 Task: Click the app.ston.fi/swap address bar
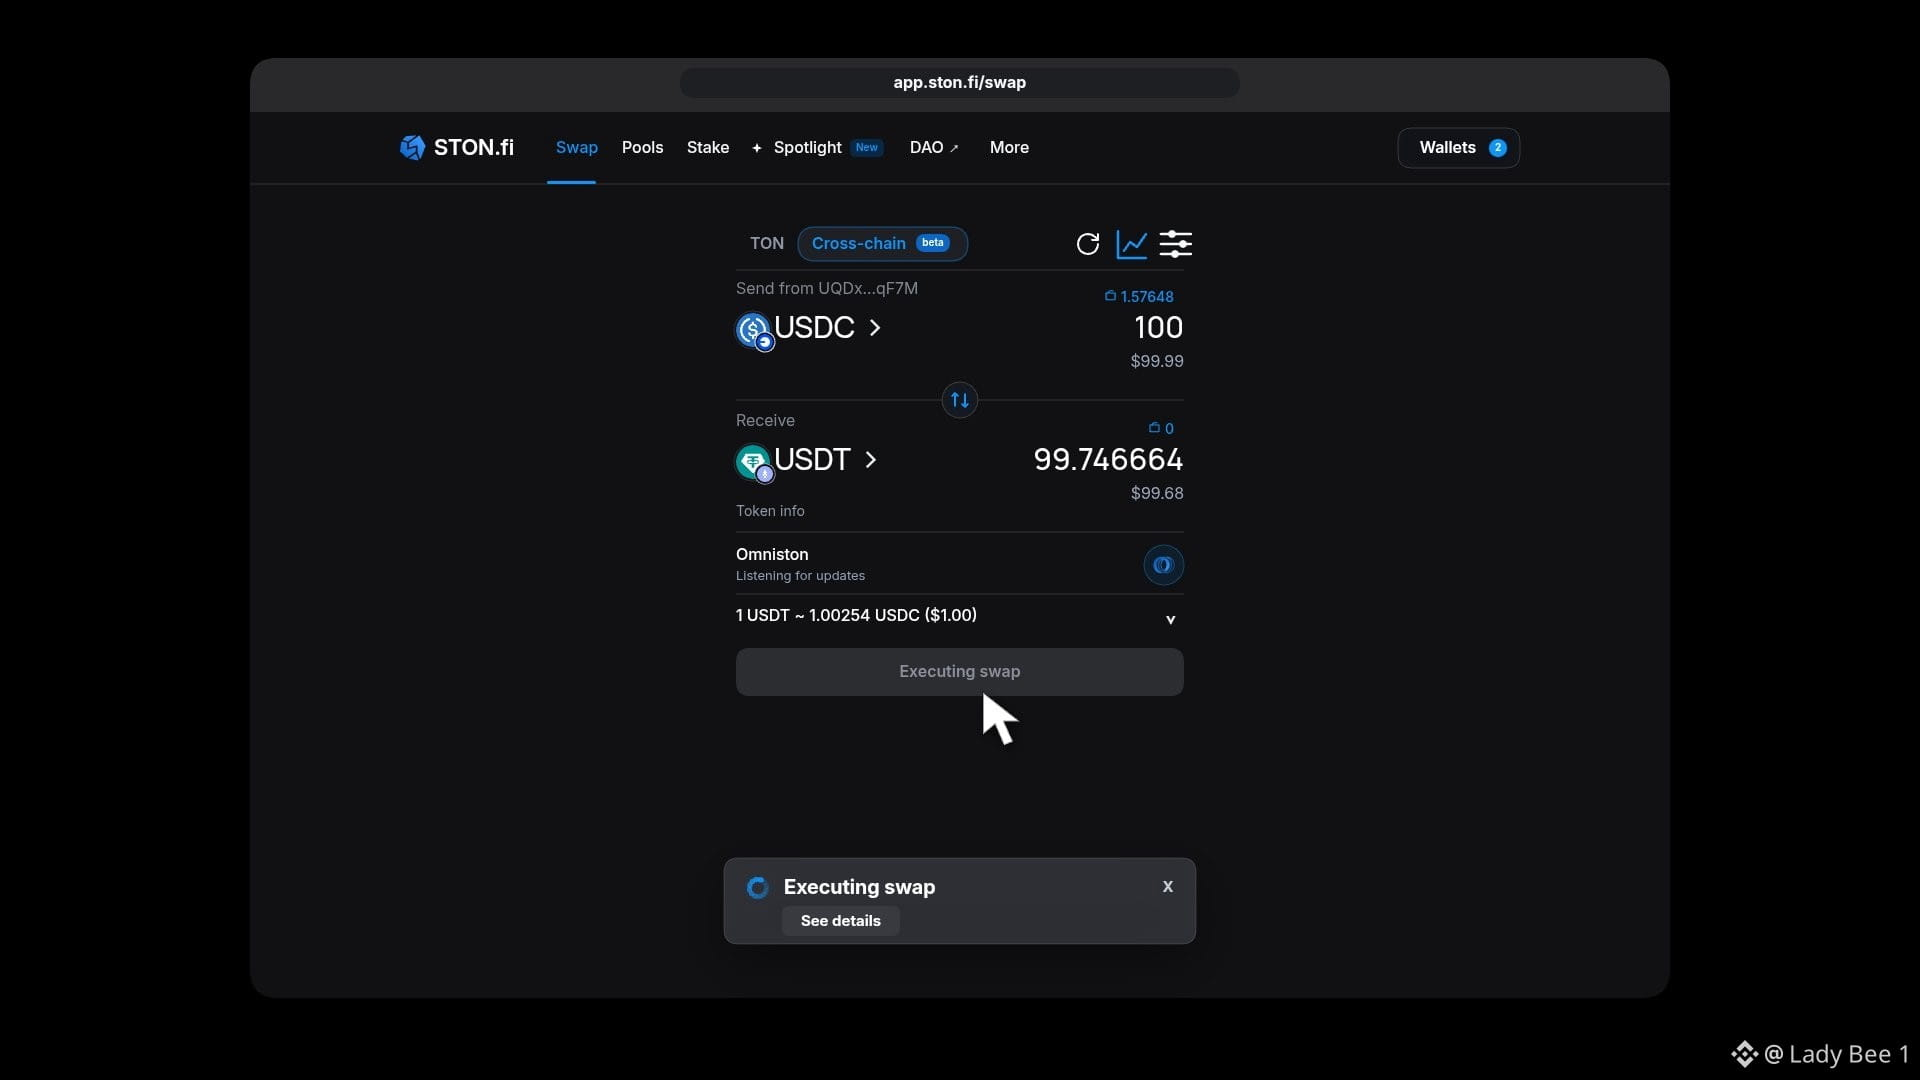click(x=960, y=83)
